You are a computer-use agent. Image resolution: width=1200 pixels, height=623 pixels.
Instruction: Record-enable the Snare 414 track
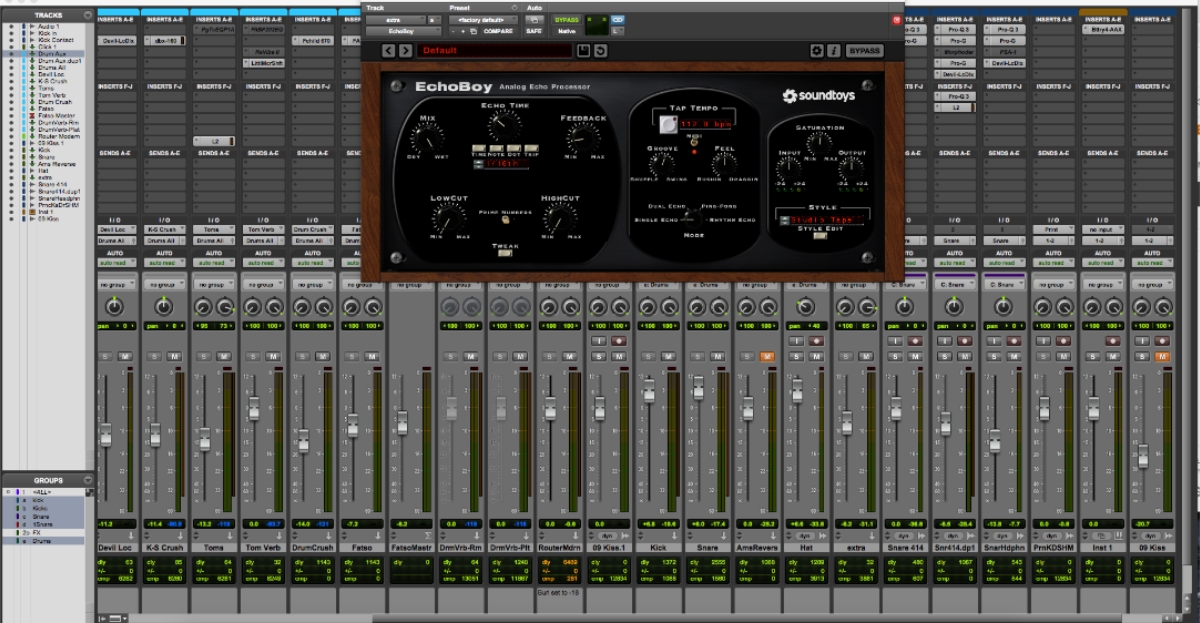[x=914, y=341]
